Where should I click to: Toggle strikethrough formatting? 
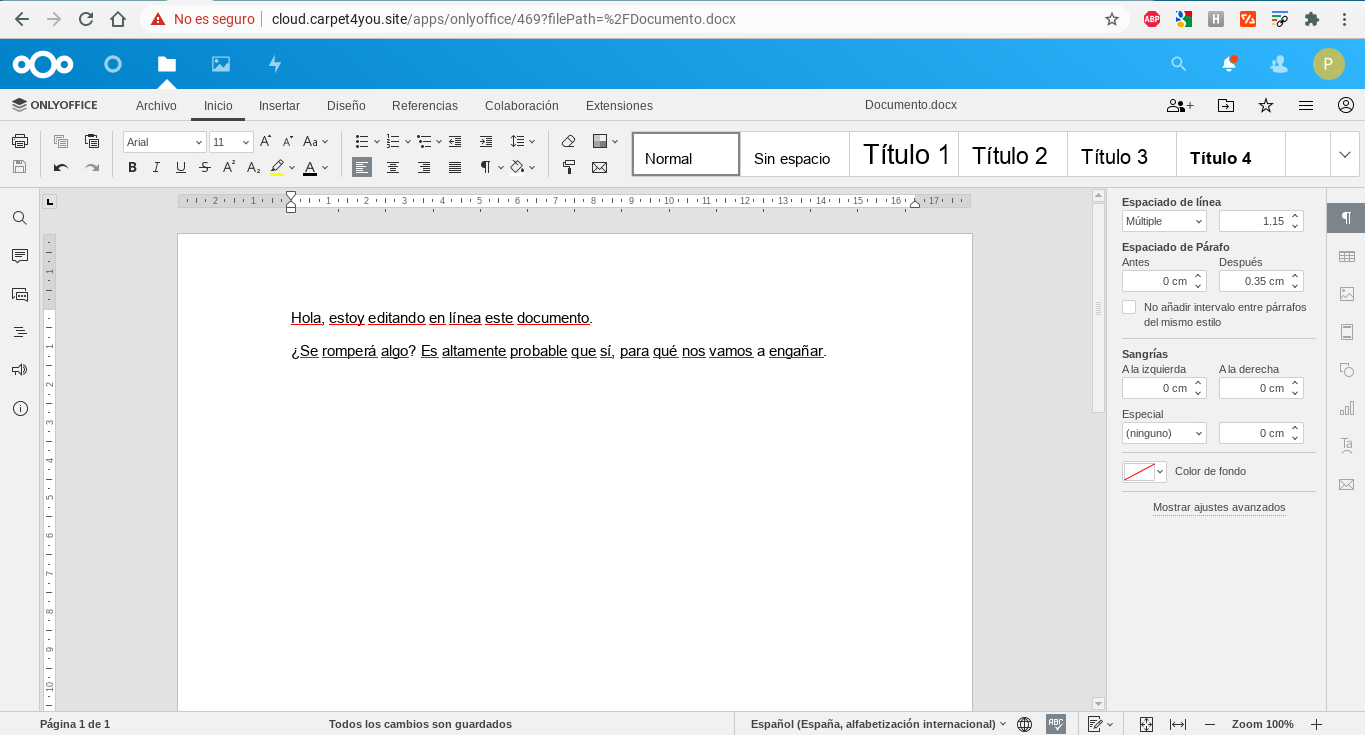click(x=205, y=167)
